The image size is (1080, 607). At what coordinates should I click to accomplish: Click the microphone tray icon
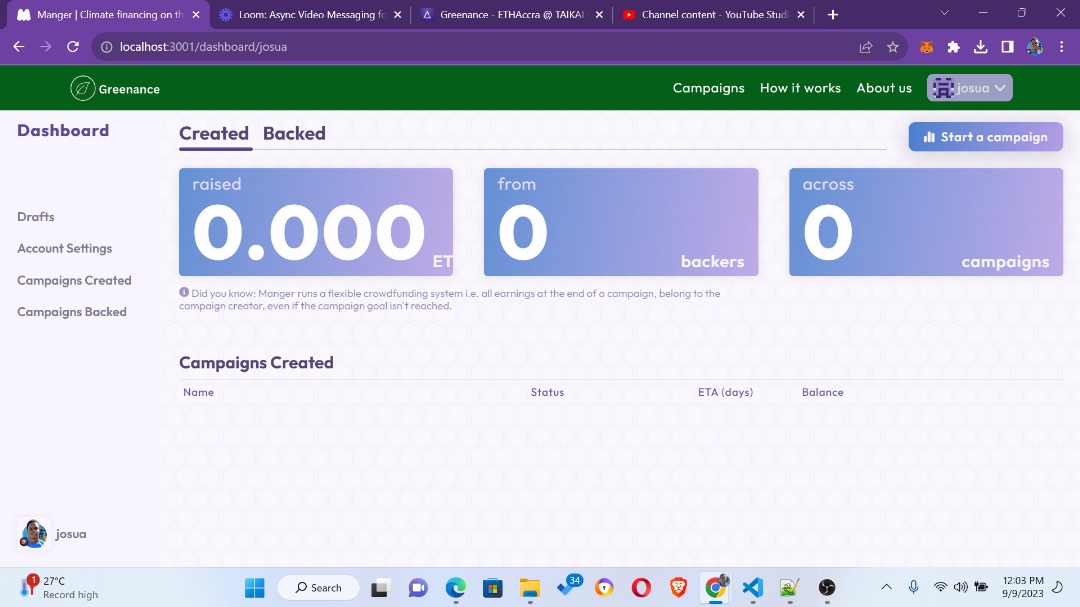coord(913,587)
